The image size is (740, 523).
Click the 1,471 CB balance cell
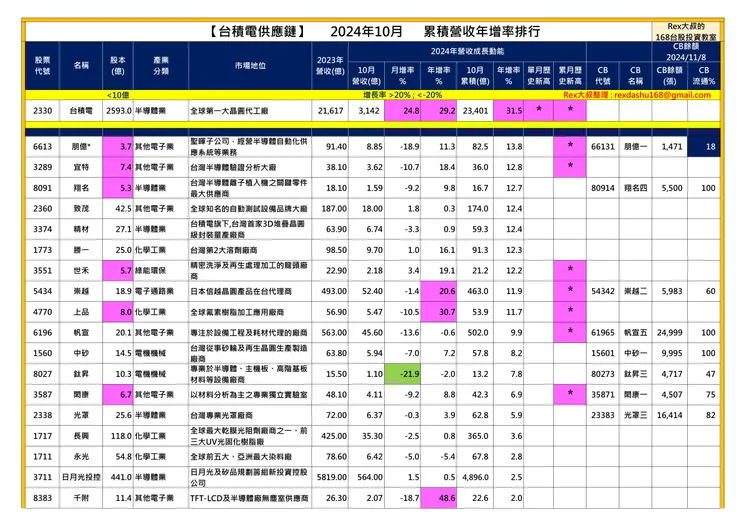click(x=670, y=146)
